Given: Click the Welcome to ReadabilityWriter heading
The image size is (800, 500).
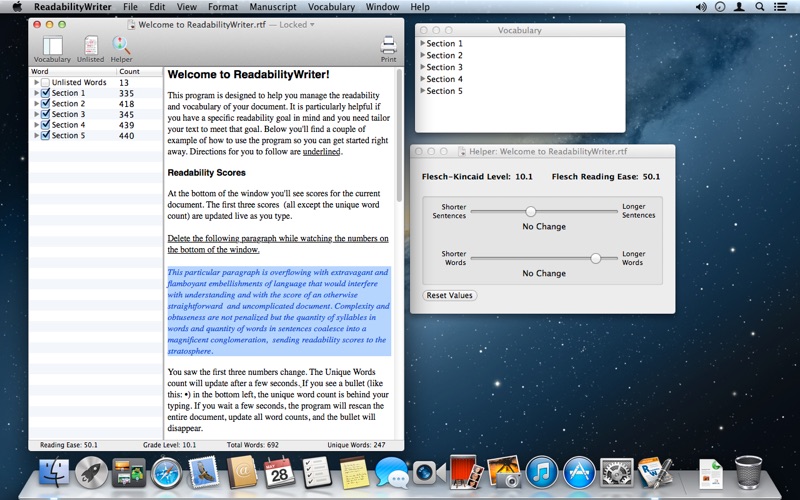Looking at the screenshot, I should (x=248, y=74).
